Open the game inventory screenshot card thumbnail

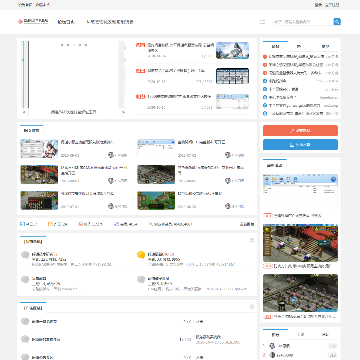39,200
